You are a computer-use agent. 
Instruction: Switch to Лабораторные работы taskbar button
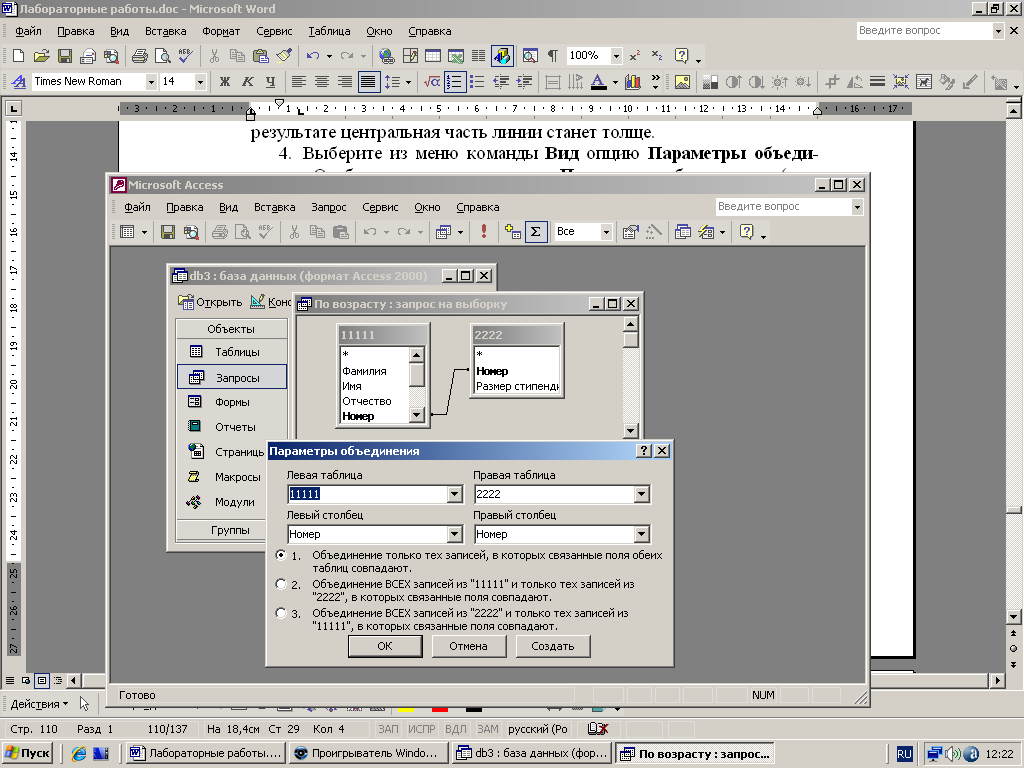(206, 753)
